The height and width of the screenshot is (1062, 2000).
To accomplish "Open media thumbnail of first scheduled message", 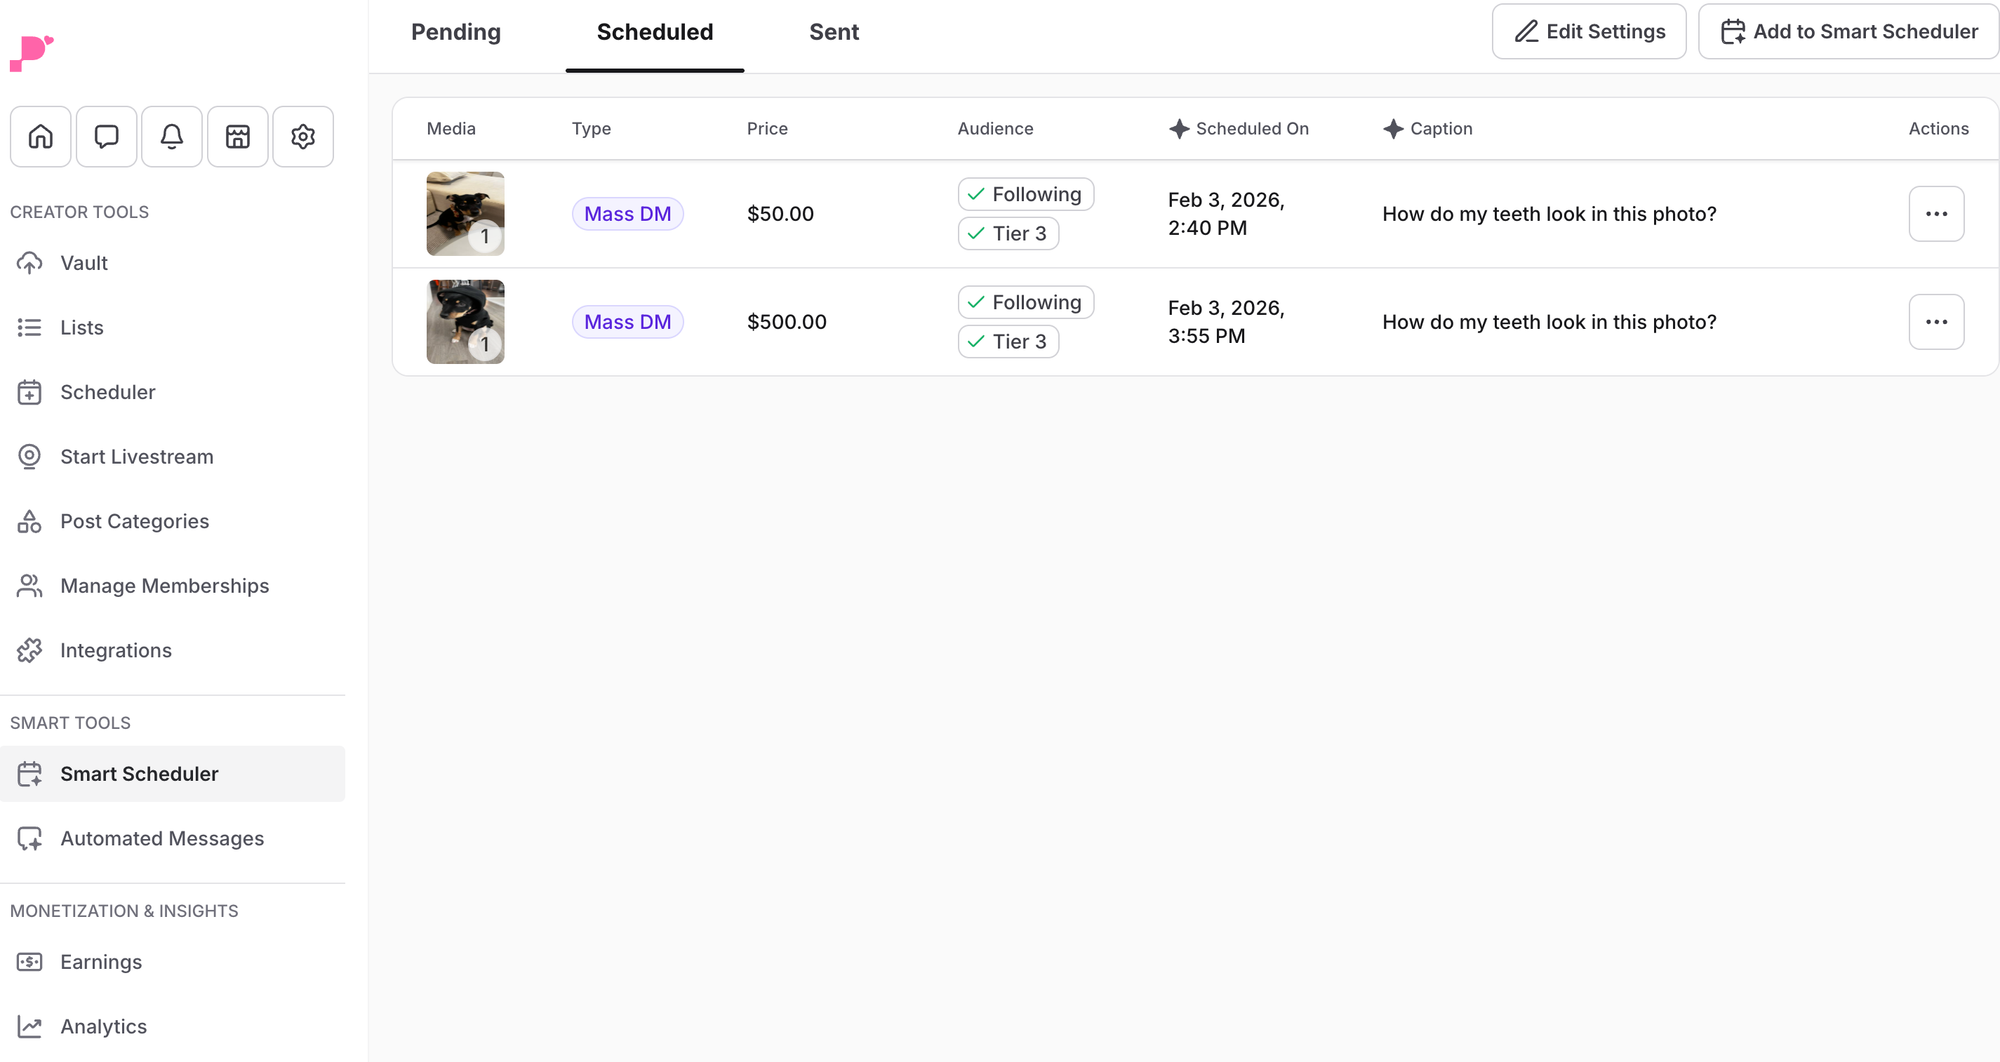I will (465, 214).
